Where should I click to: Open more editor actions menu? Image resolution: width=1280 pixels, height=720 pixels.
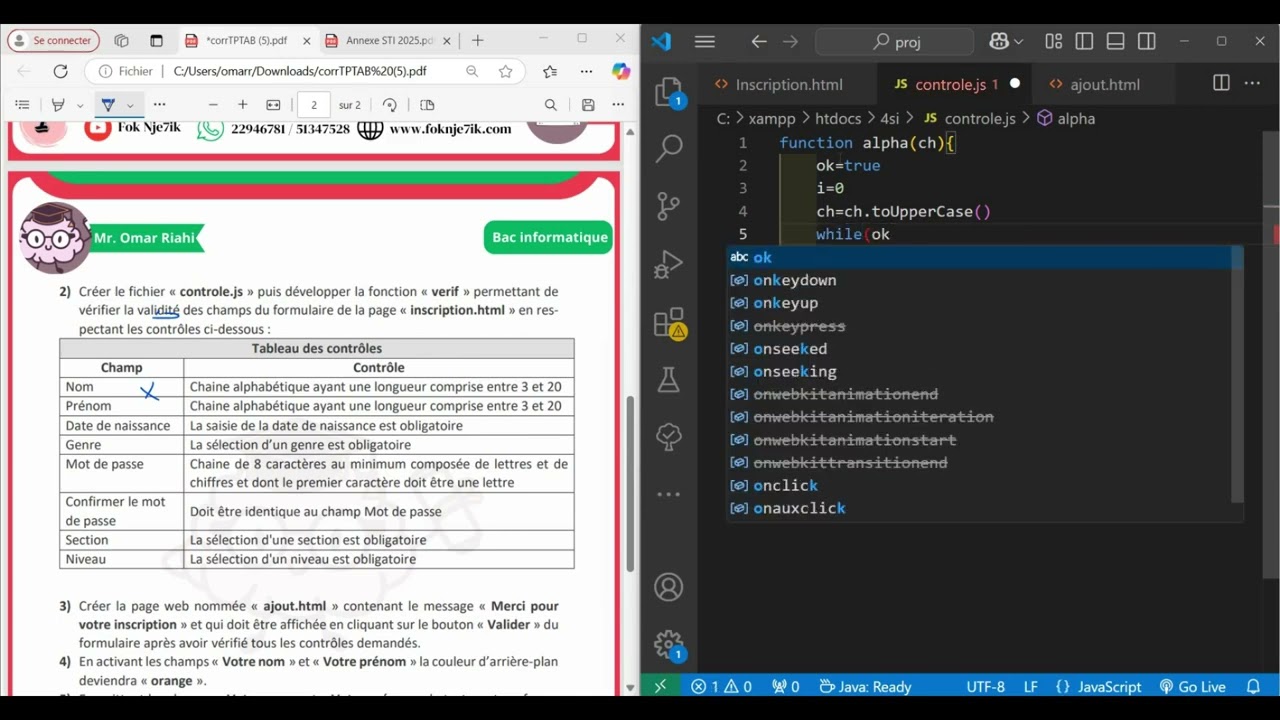(x=1252, y=83)
